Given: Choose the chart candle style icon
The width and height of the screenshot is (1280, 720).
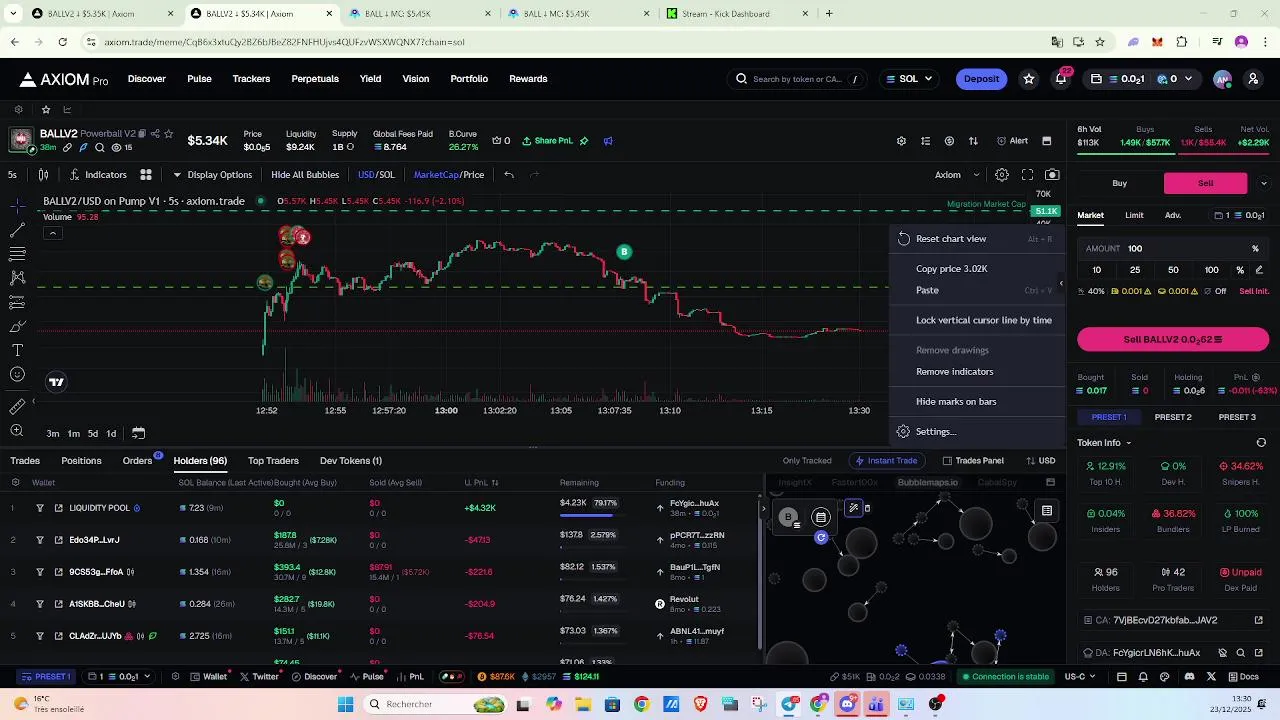Looking at the screenshot, I should tap(43, 175).
